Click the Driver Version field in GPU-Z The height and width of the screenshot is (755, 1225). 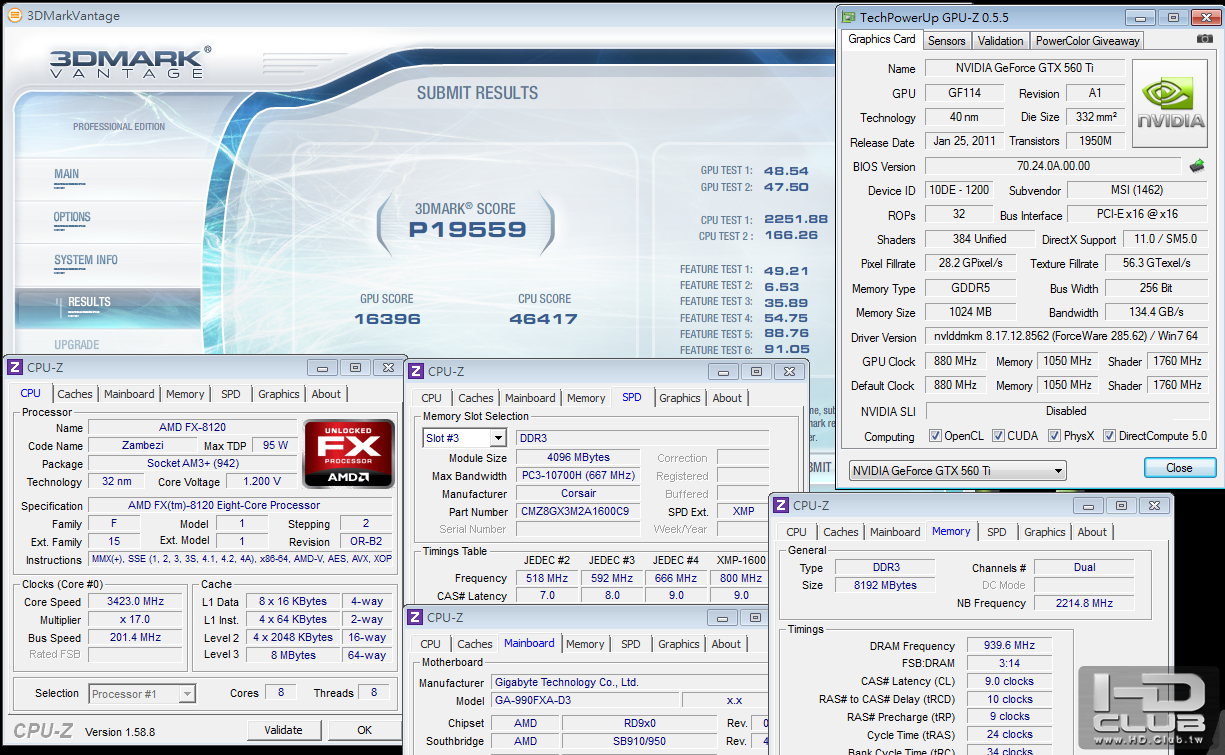tap(1065, 337)
